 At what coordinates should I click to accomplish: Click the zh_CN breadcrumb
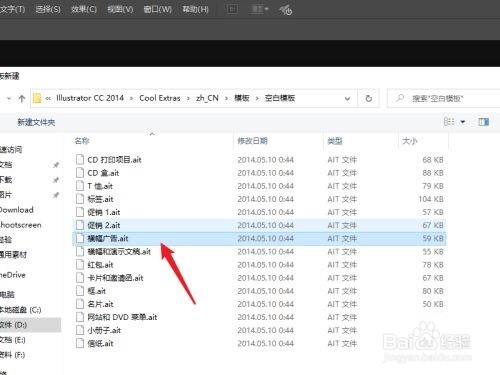(x=207, y=98)
